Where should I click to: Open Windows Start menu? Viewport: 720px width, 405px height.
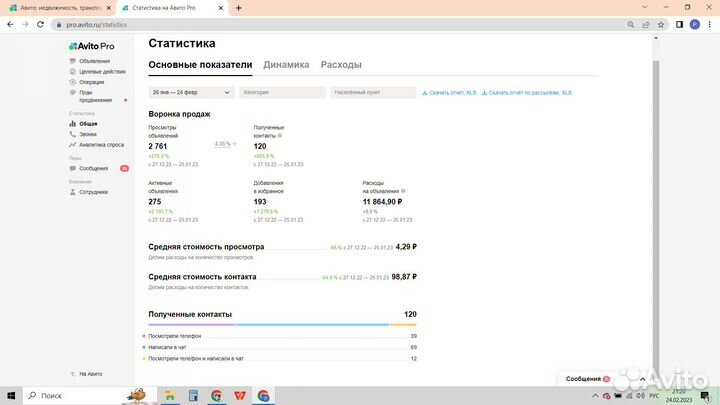click(x=11, y=395)
